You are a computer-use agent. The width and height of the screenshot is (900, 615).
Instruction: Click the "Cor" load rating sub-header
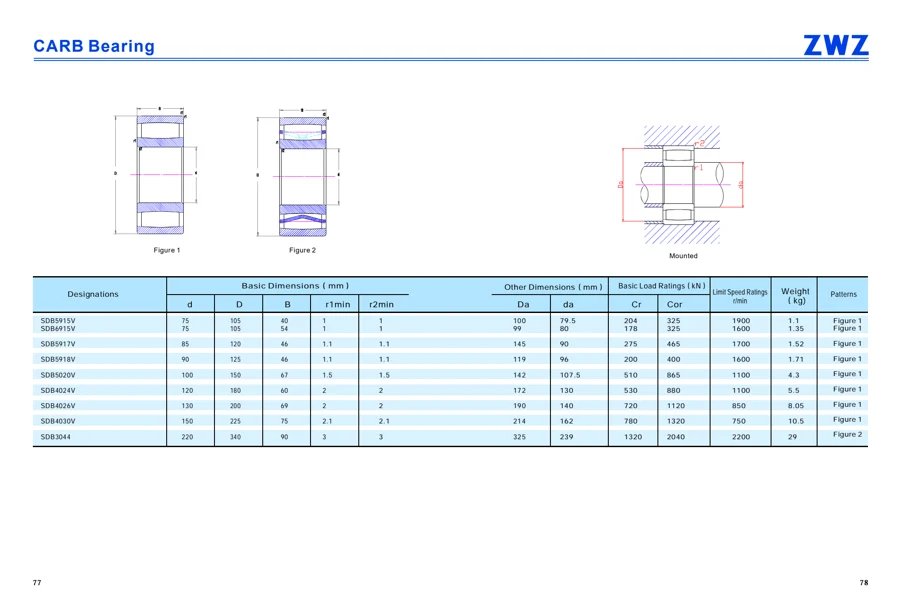tap(674, 304)
